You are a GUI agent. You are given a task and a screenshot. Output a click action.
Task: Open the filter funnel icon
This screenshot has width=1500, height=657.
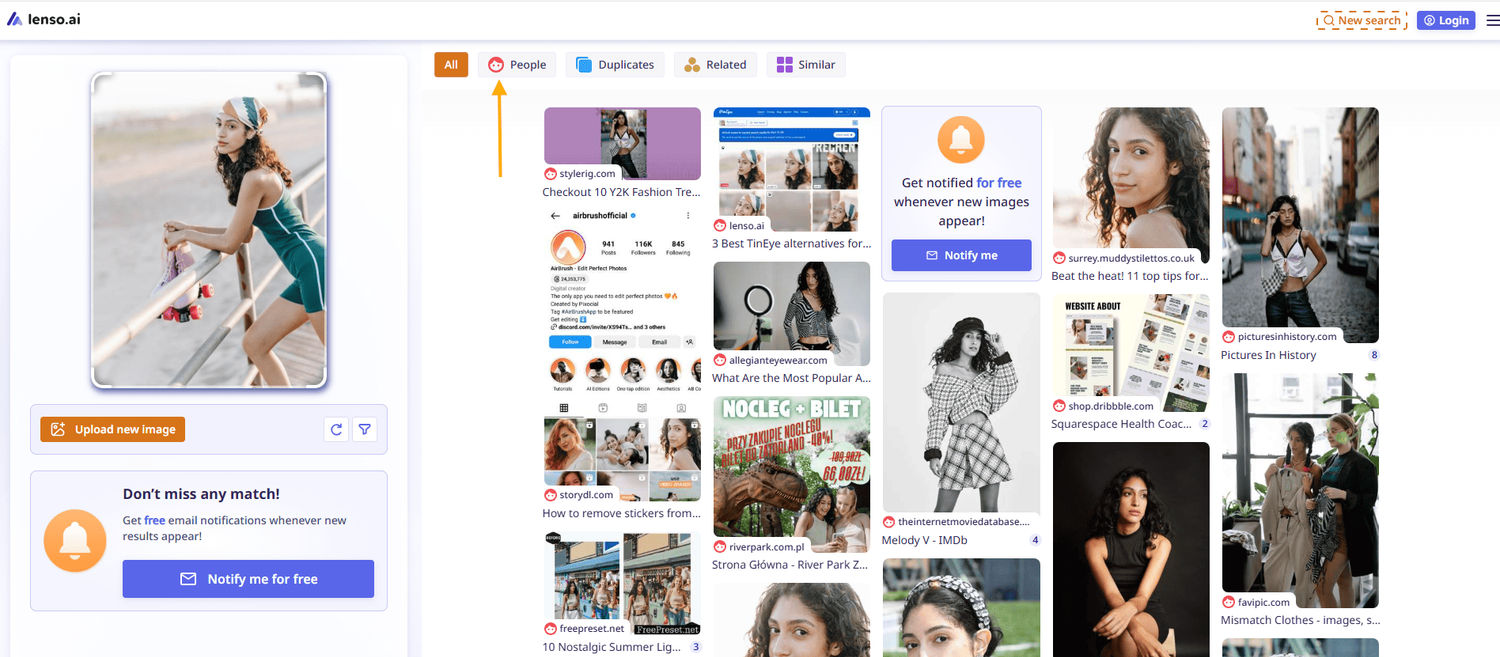[365, 429]
